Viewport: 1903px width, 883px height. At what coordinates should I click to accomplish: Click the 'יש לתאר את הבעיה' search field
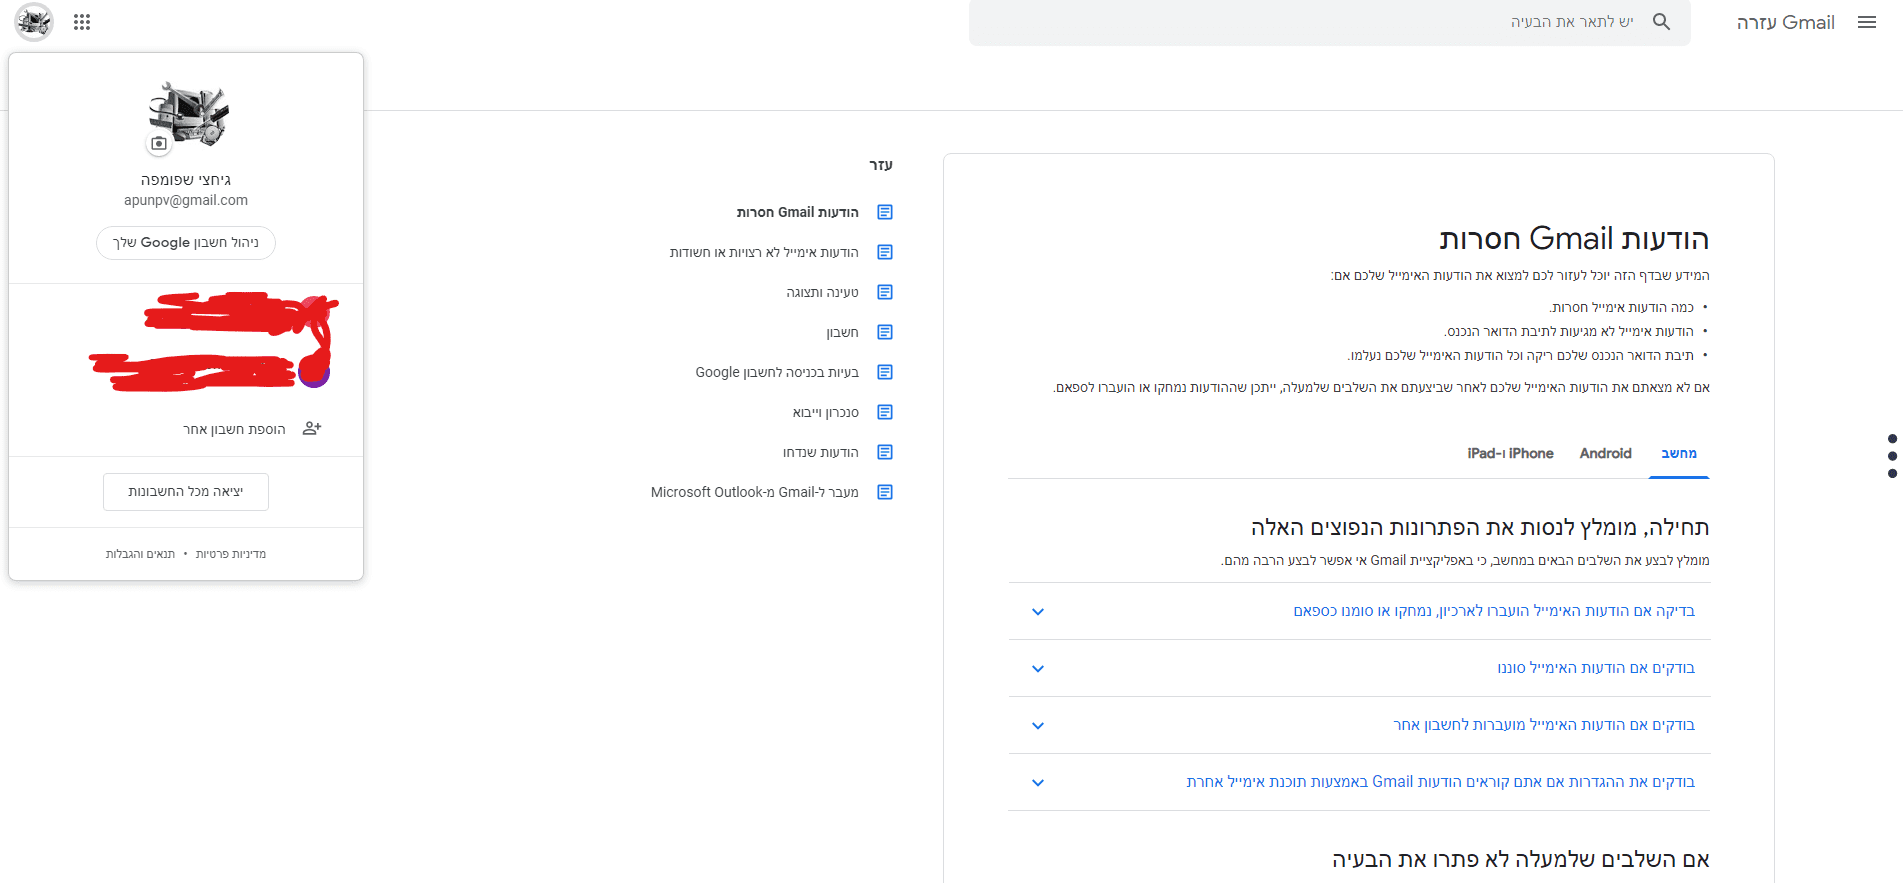click(1330, 22)
